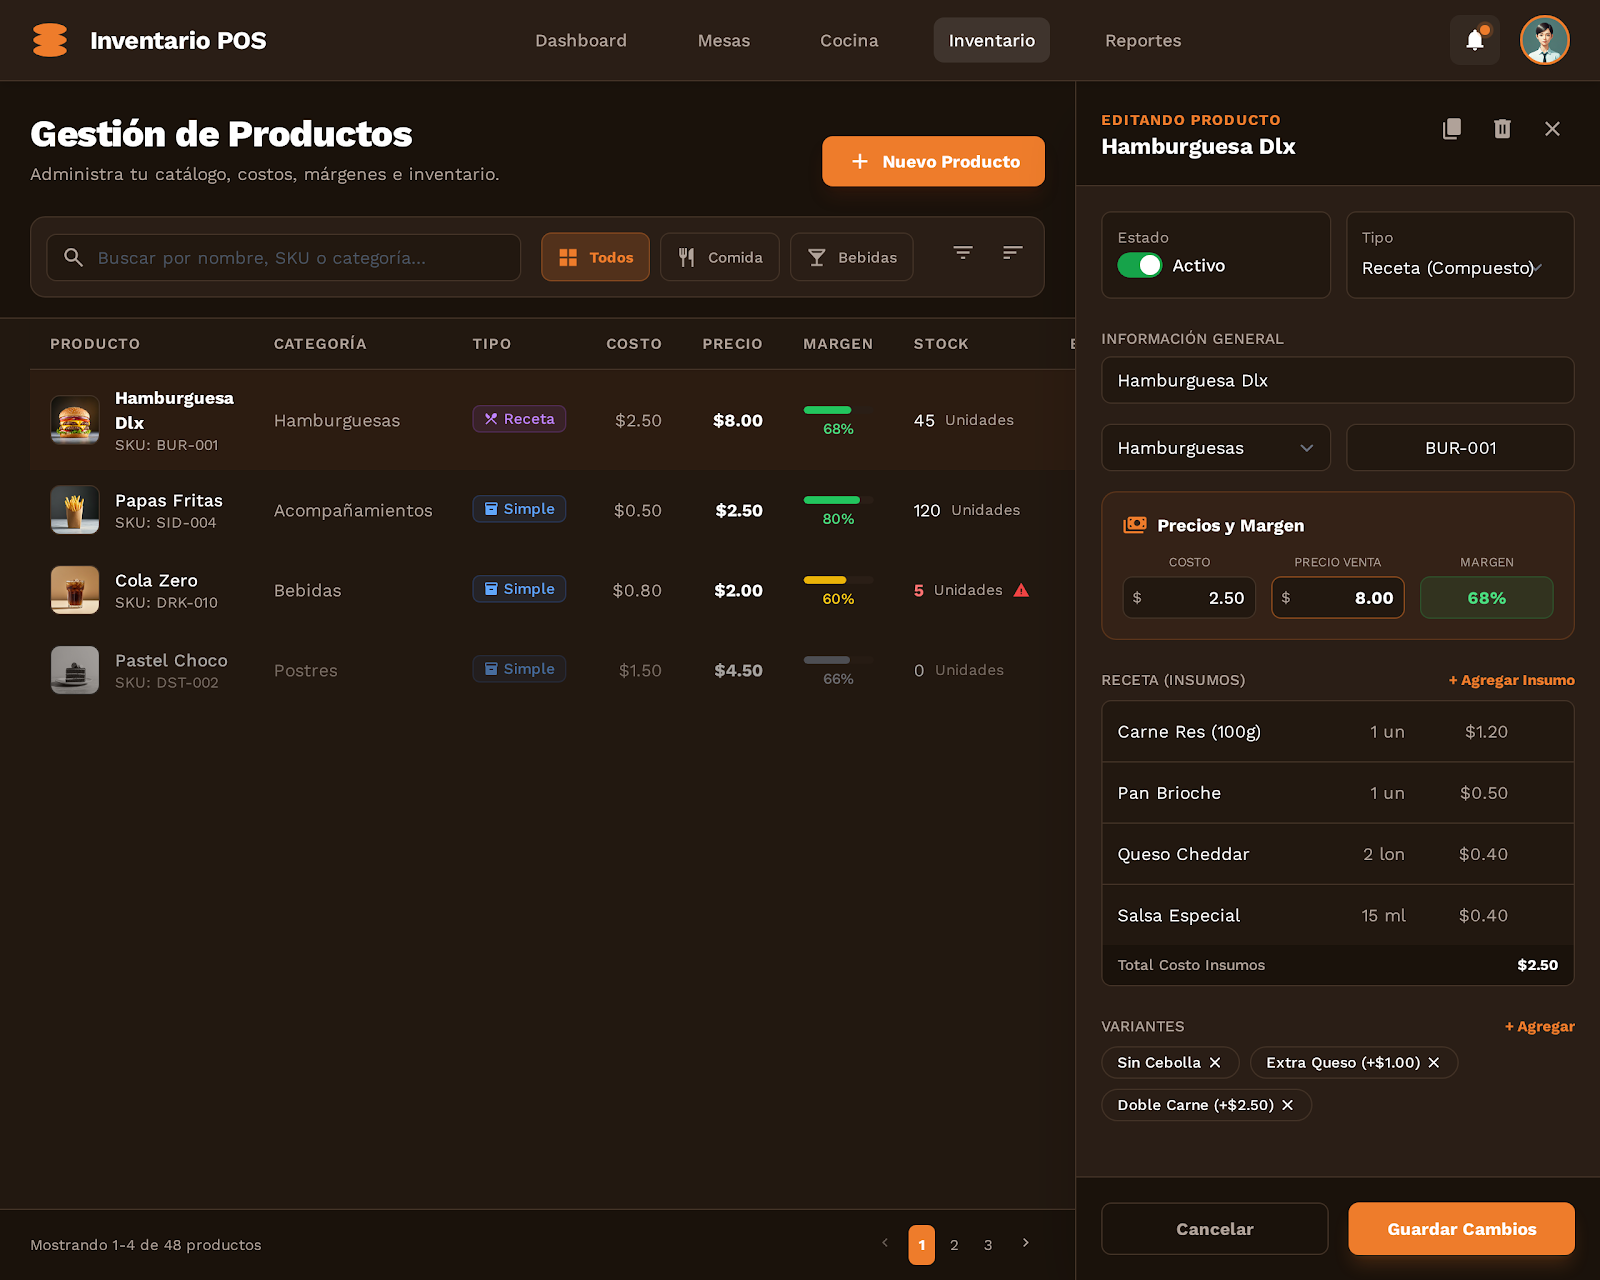Click the search magnifier icon

[x=73, y=257]
